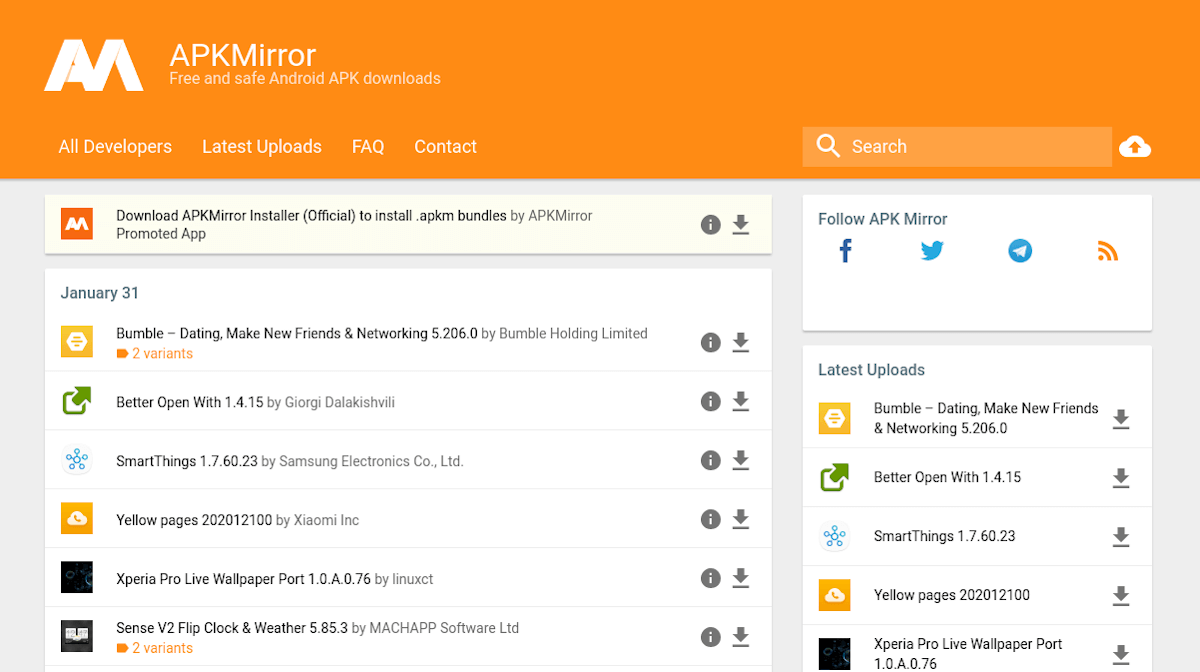Click the upload cloud icon beside search
Screen dimensions: 1200x672
click(1135, 147)
